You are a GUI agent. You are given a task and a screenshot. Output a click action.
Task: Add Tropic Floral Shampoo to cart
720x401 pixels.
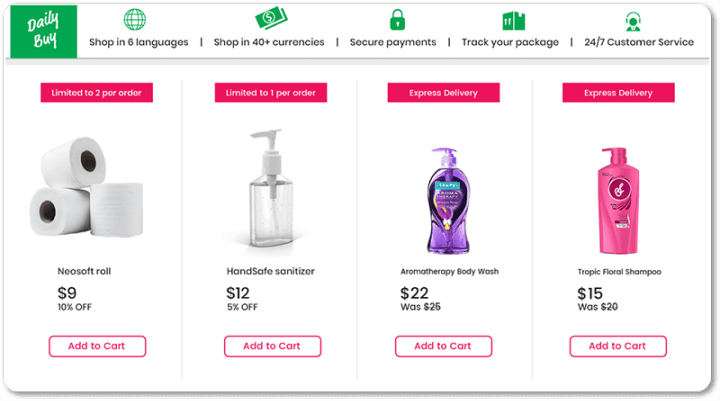617,346
